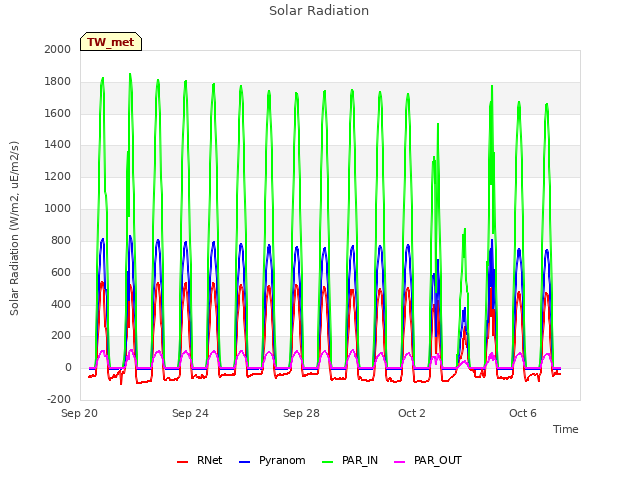Click the red RNet legend swatch
Viewport: 640px width, 480px height.
tap(182, 462)
